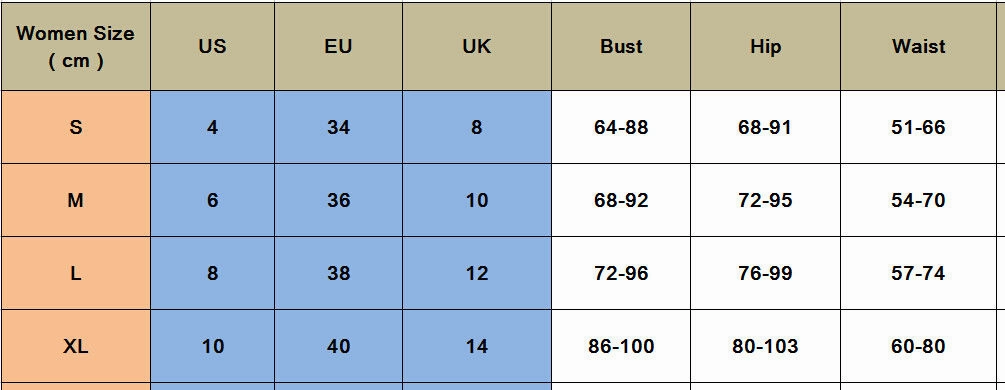Click the hip value 72-95
1005x390 pixels.
tap(765, 200)
